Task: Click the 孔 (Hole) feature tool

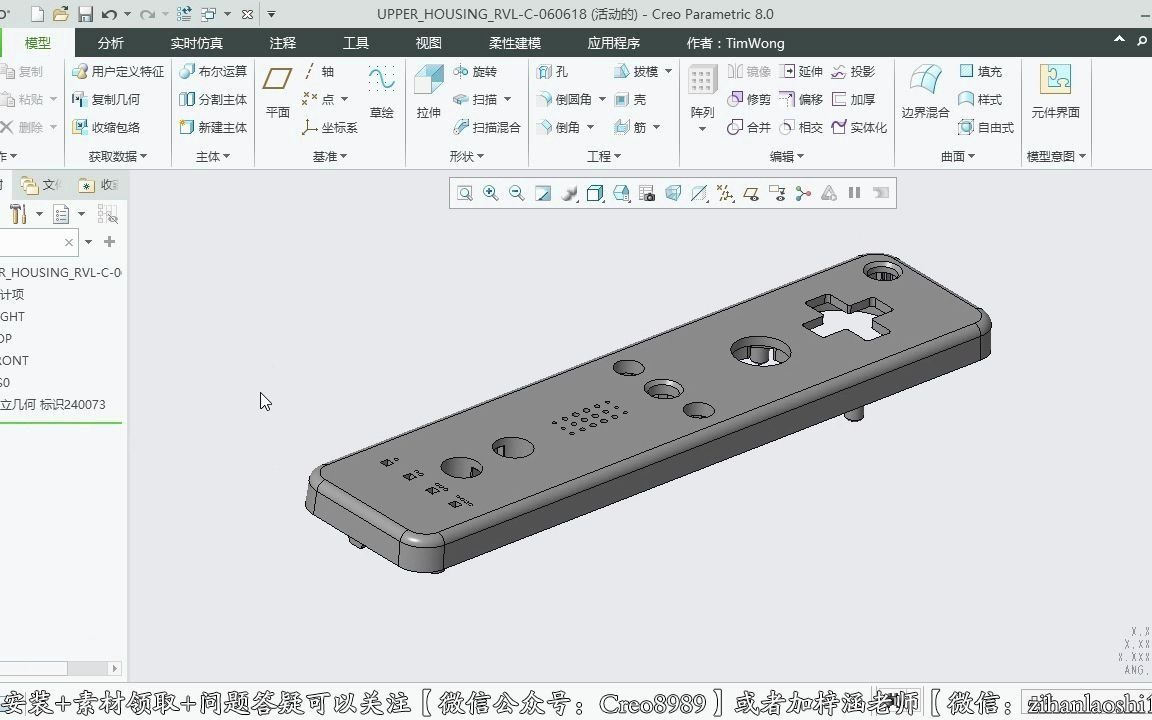Action: coord(553,72)
